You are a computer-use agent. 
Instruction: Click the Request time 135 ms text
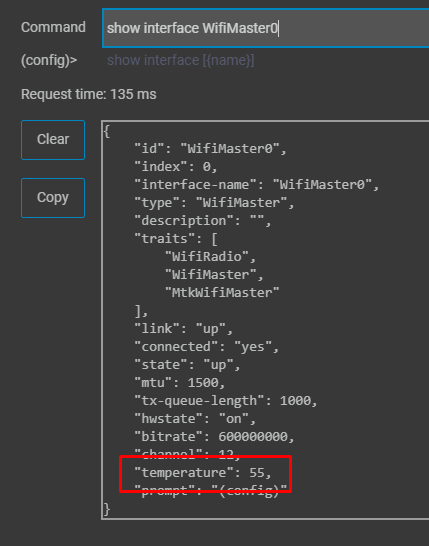click(x=88, y=94)
